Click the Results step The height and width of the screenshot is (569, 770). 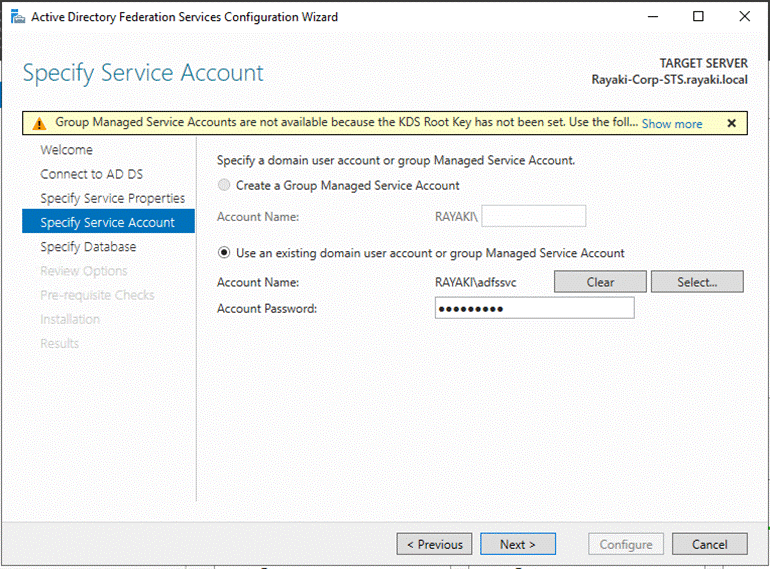point(59,343)
